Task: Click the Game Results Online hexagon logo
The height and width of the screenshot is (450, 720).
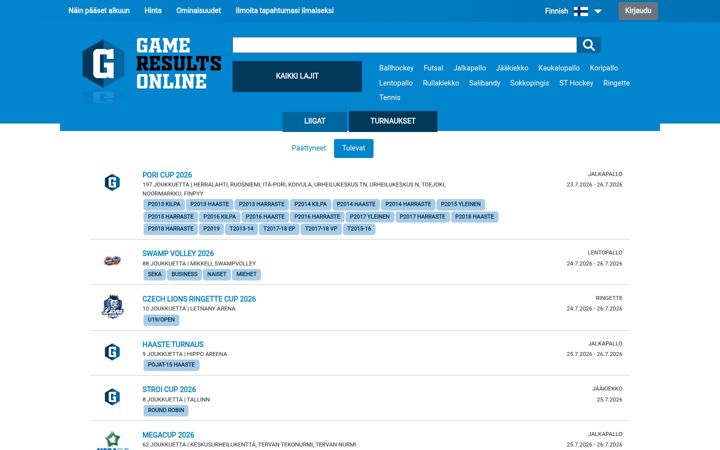Action: [x=103, y=63]
